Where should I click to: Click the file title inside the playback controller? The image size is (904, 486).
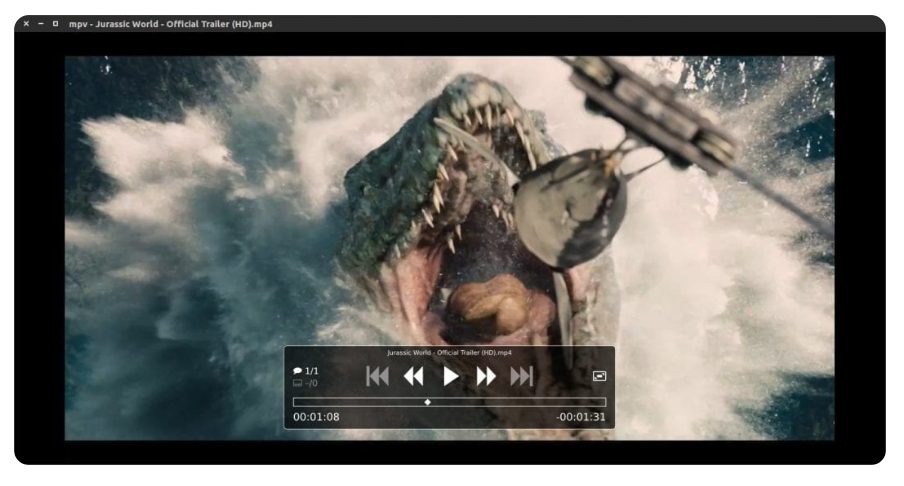pyautogui.click(x=449, y=353)
